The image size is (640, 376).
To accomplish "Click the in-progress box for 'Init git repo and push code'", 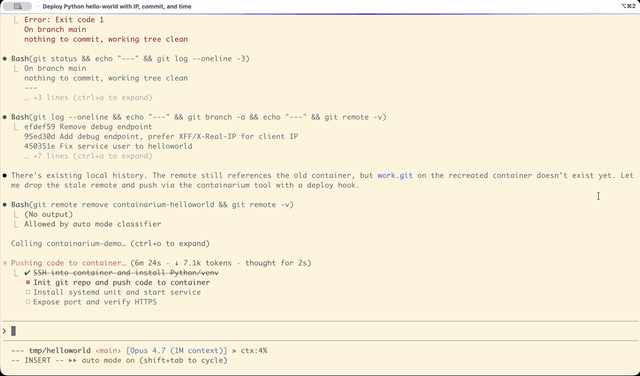I will (x=28, y=283).
